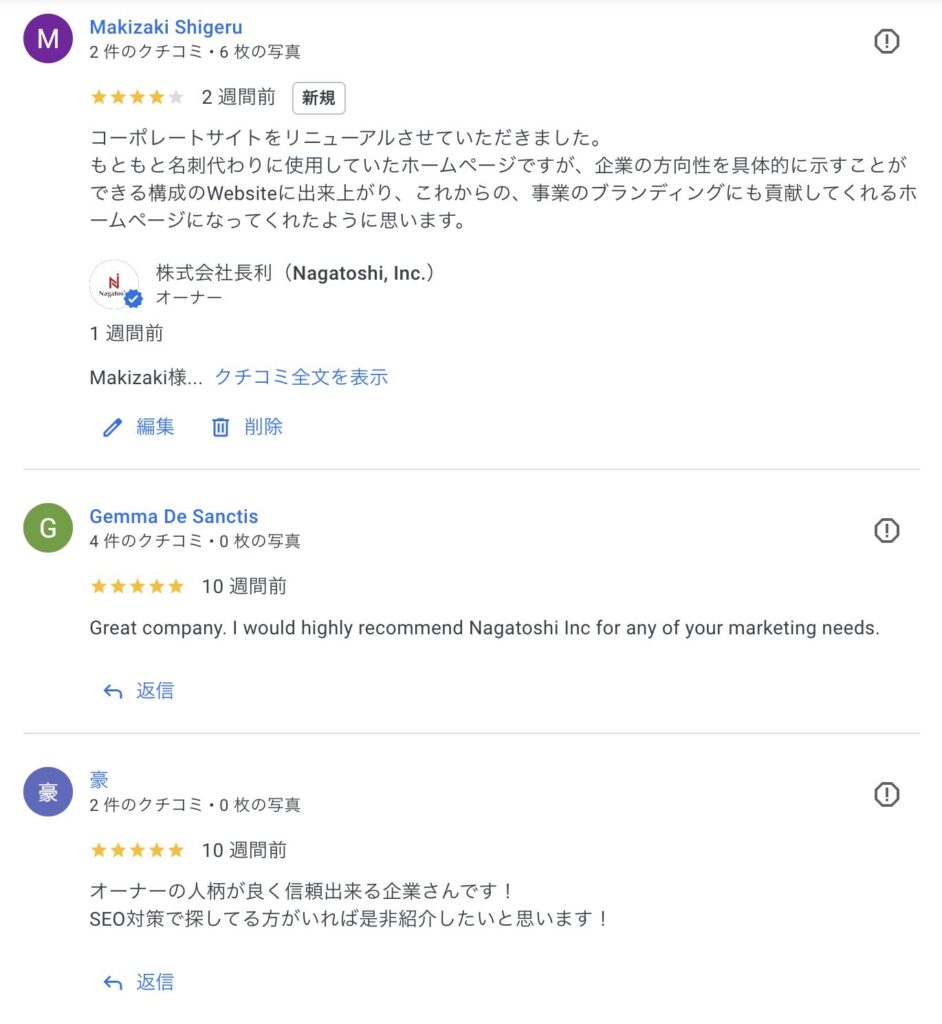The width and height of the screenshot is (942, 1024).
Task: Open Makizaki Shigeru's profile name link
Action: point(166,27)
